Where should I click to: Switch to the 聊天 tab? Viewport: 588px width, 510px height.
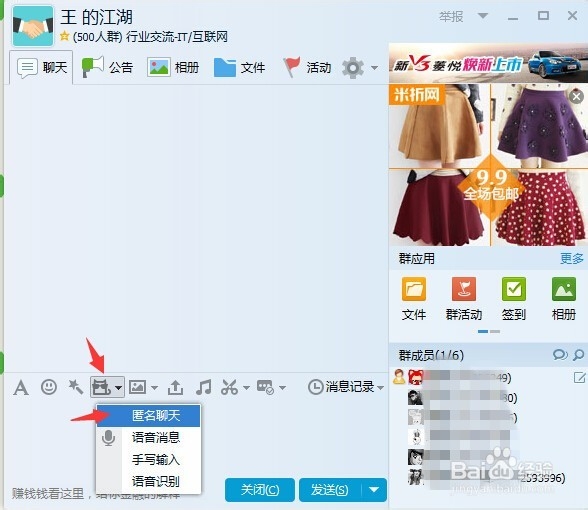[41, 68]
